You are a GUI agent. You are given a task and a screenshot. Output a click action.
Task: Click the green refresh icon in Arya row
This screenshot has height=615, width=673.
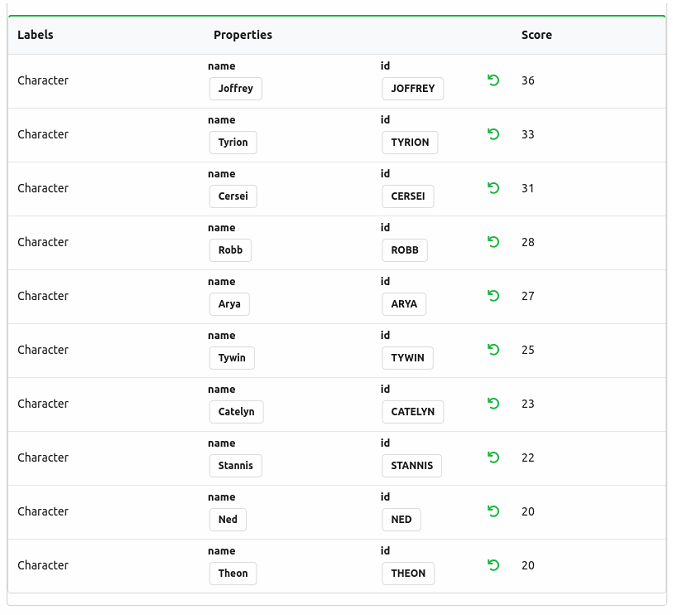pos(493,296)
